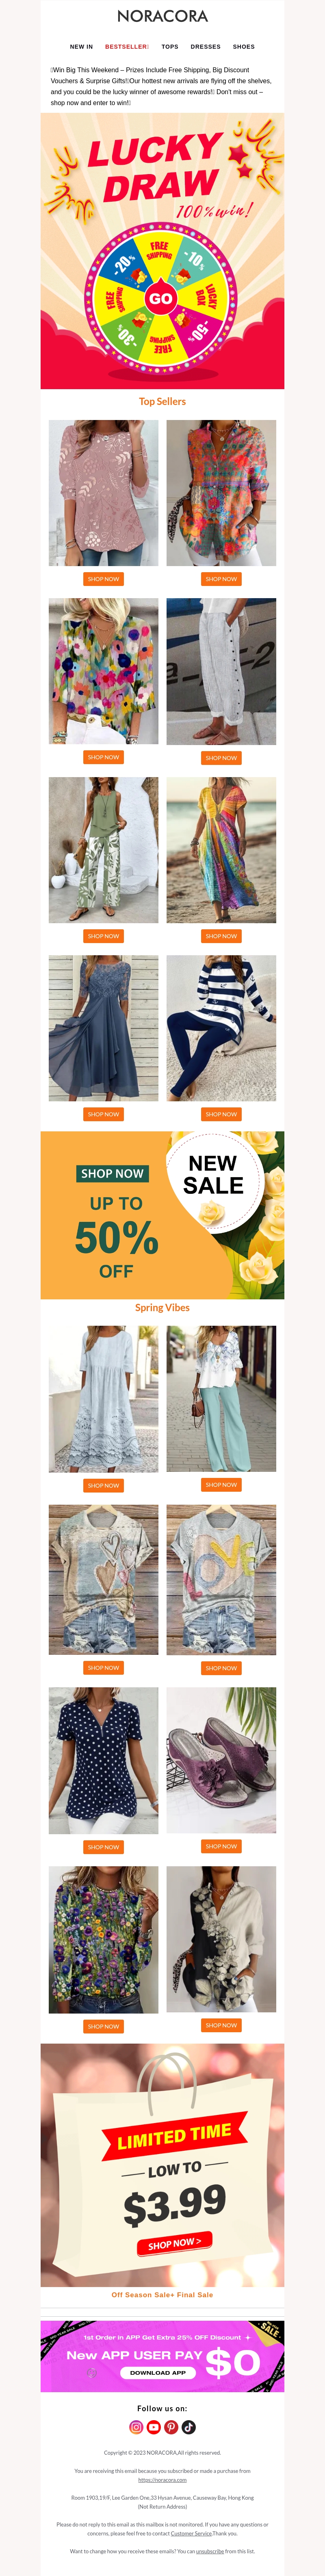This screenshot has width=325, height=2576.
Task: Visit the https://noracora.com link
Action: 162,2480
